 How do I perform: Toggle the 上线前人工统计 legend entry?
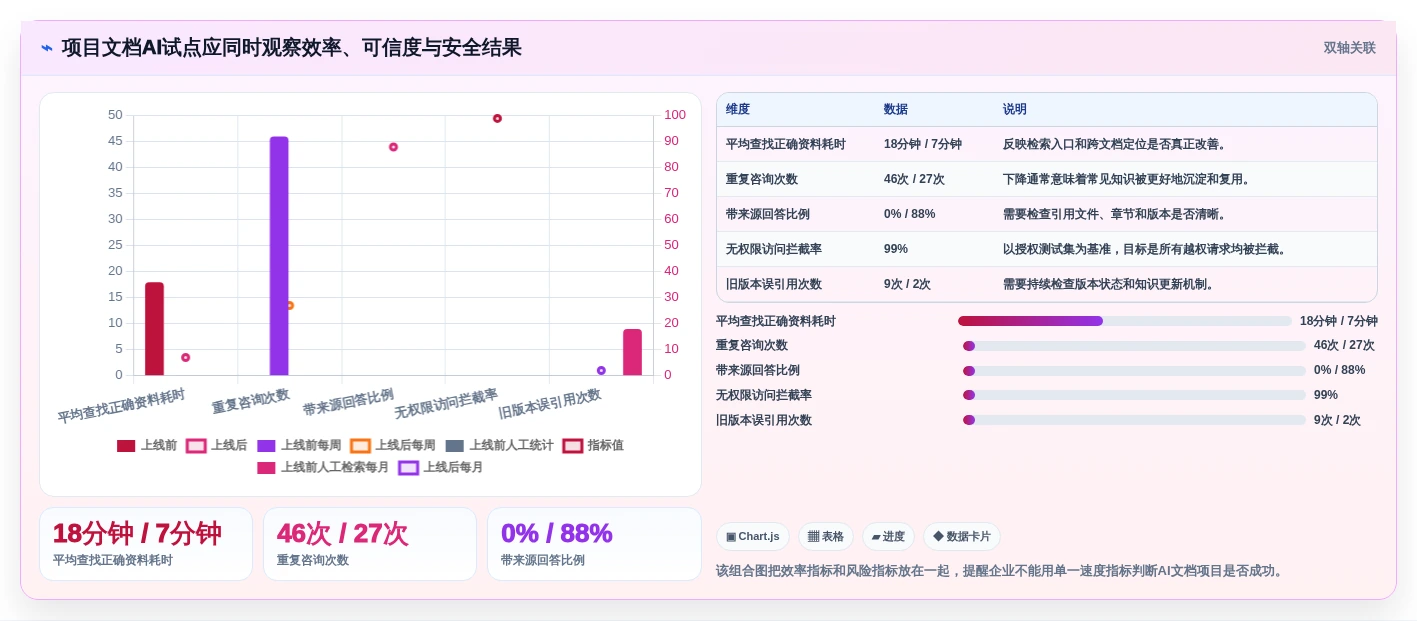click(499, 446)
